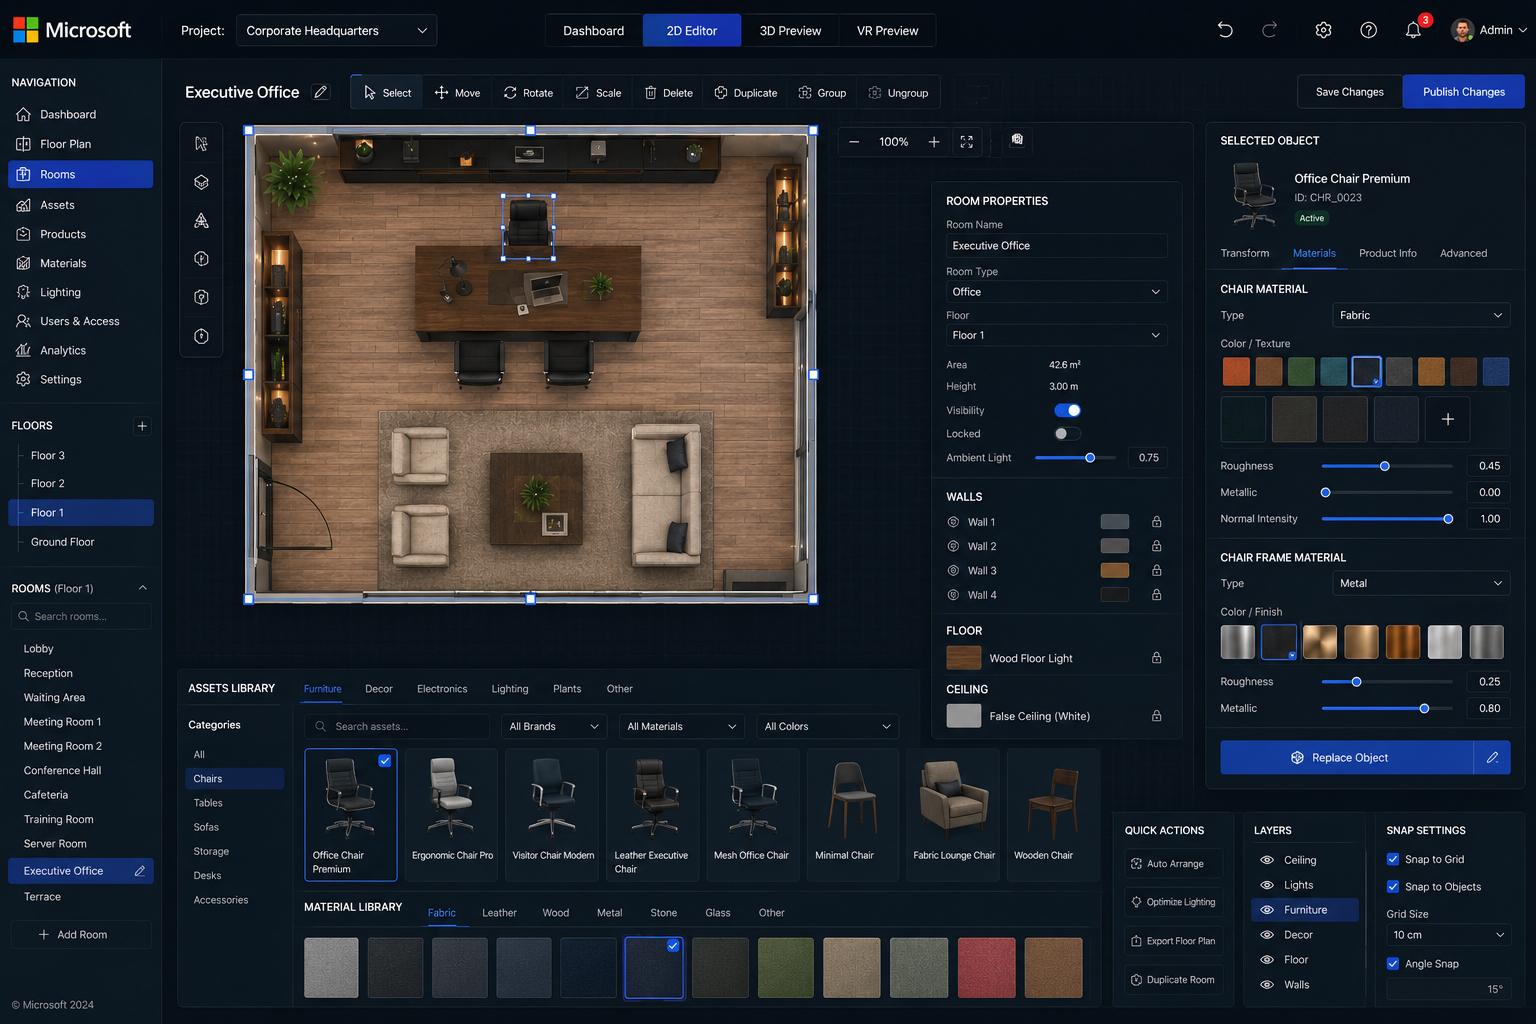
Task: Expand the Room Type Office dropdown
Action: 1057,292
